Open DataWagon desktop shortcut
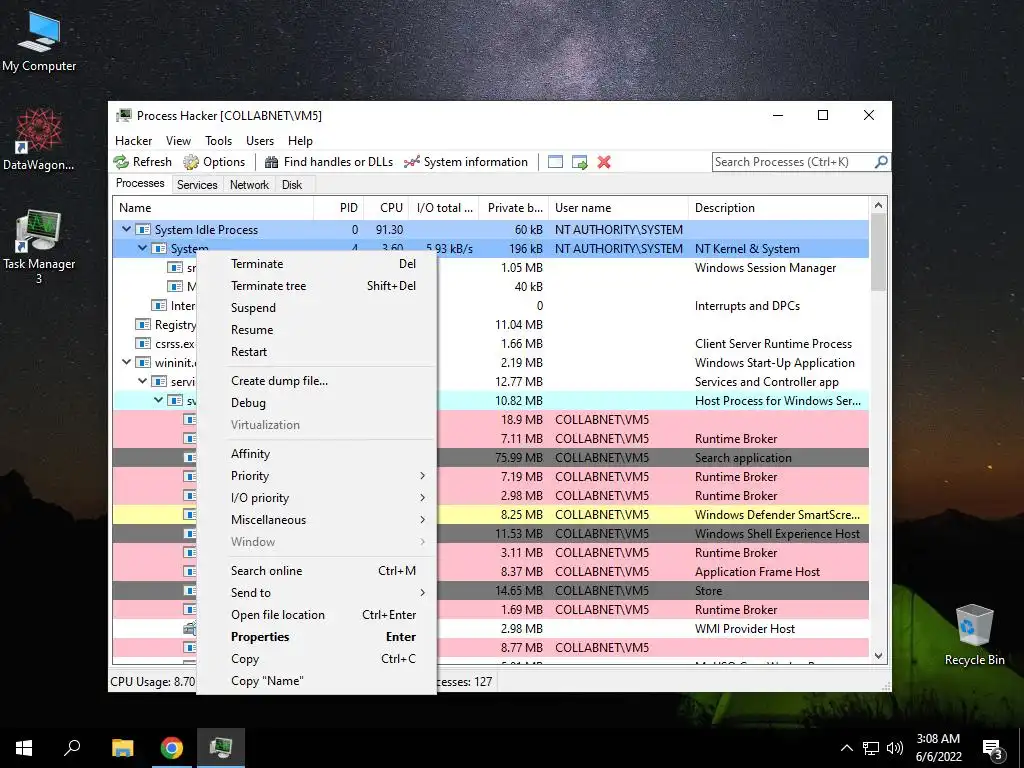 [39, 140]
